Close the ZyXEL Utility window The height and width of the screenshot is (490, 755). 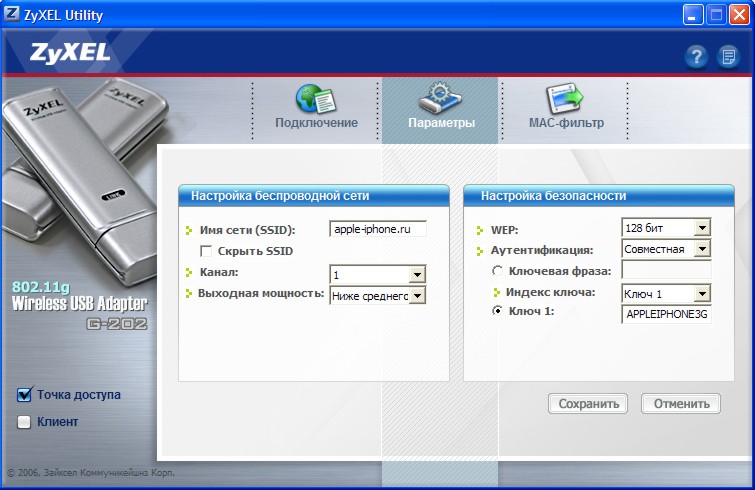tap(739, 15)
